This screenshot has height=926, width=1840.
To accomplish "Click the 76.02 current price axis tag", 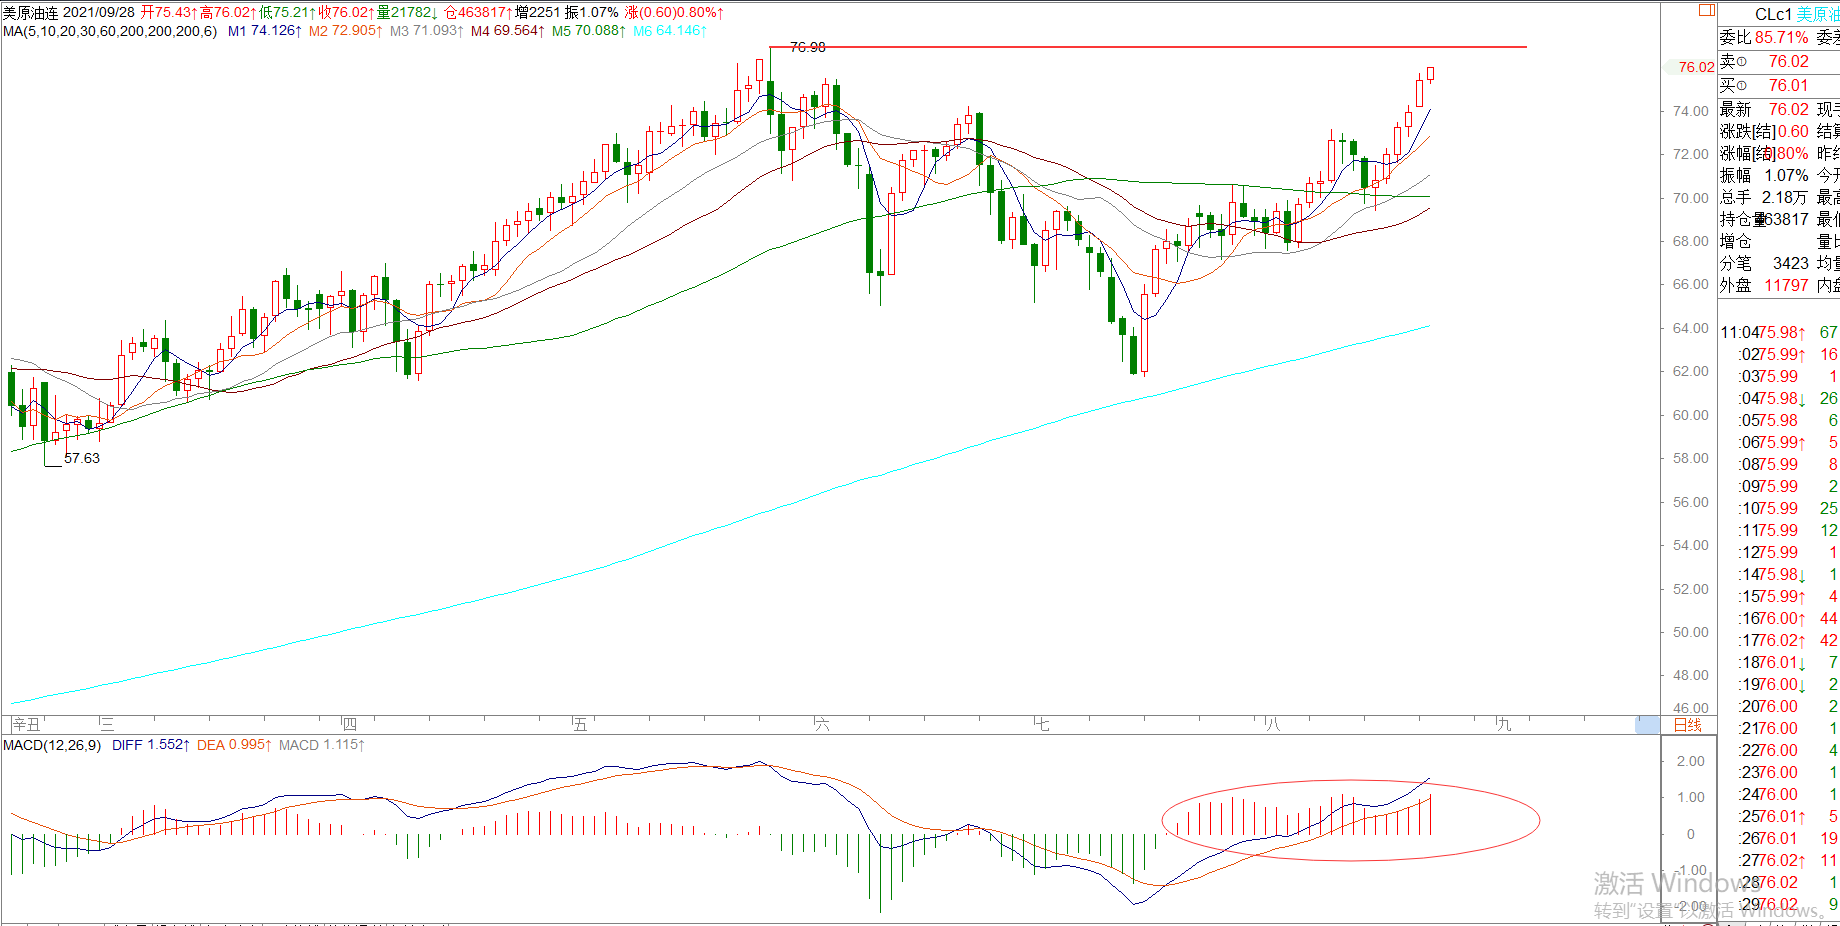I will (1690, 67).
